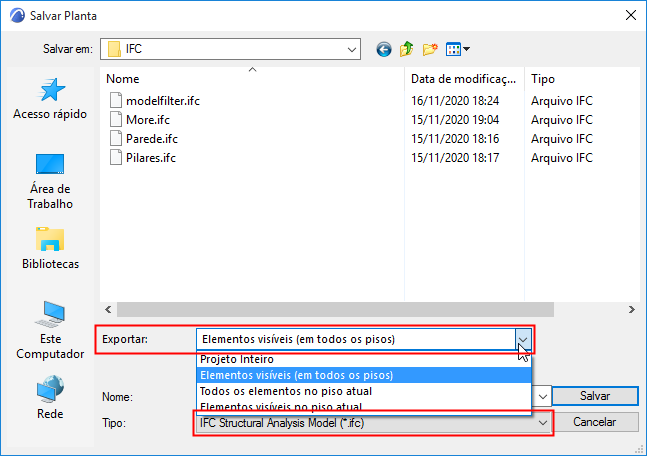The width and height of the screenshot is (647, 456).
Task: Close the Salvar Planta dialog
Action: pyautogui.click(x=630, y=16)
